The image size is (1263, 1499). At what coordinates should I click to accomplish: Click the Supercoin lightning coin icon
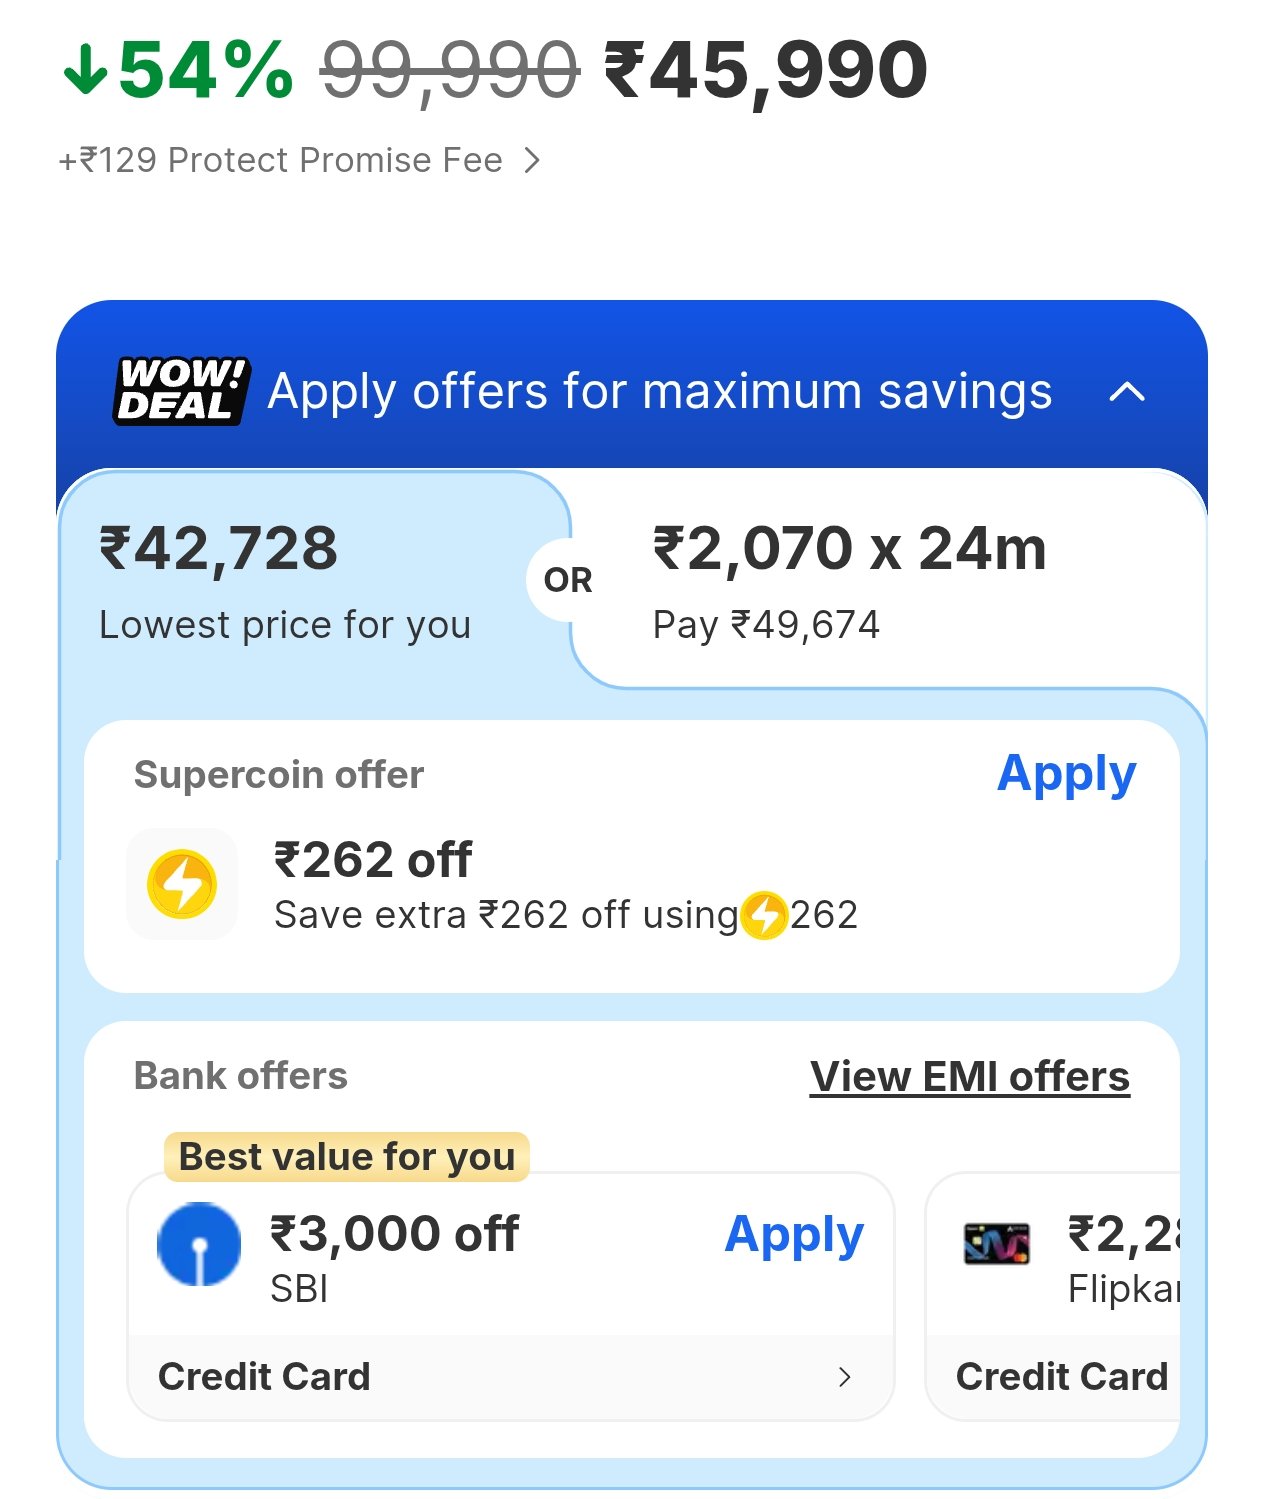182,884
